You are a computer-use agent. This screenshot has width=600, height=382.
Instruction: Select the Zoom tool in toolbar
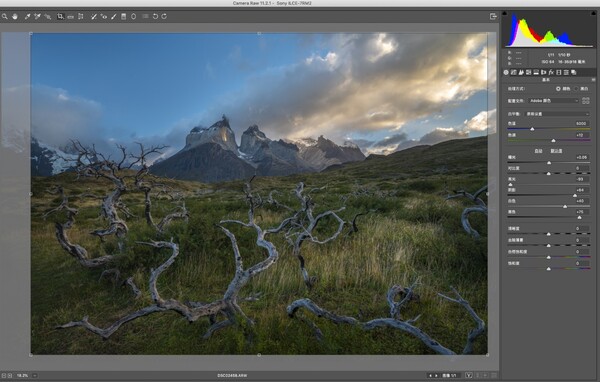[x=5, y=16]
